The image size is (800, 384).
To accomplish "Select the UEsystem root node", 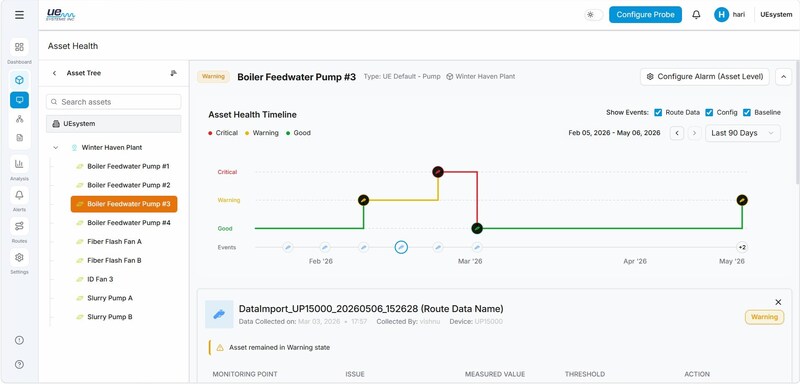I will [x=113, y=123].
